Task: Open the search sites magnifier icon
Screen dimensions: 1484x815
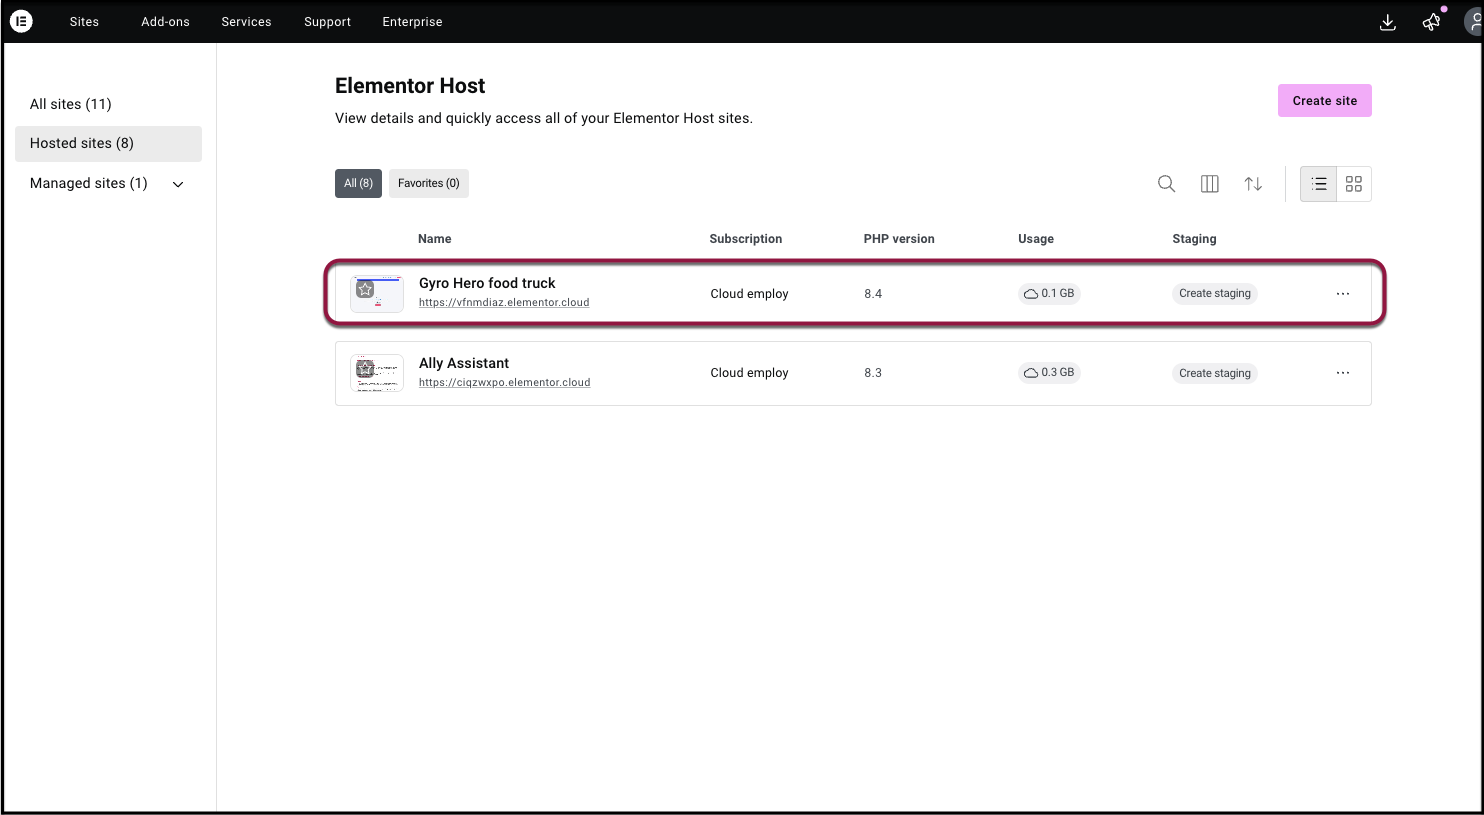Action: tap(1166, 184)
